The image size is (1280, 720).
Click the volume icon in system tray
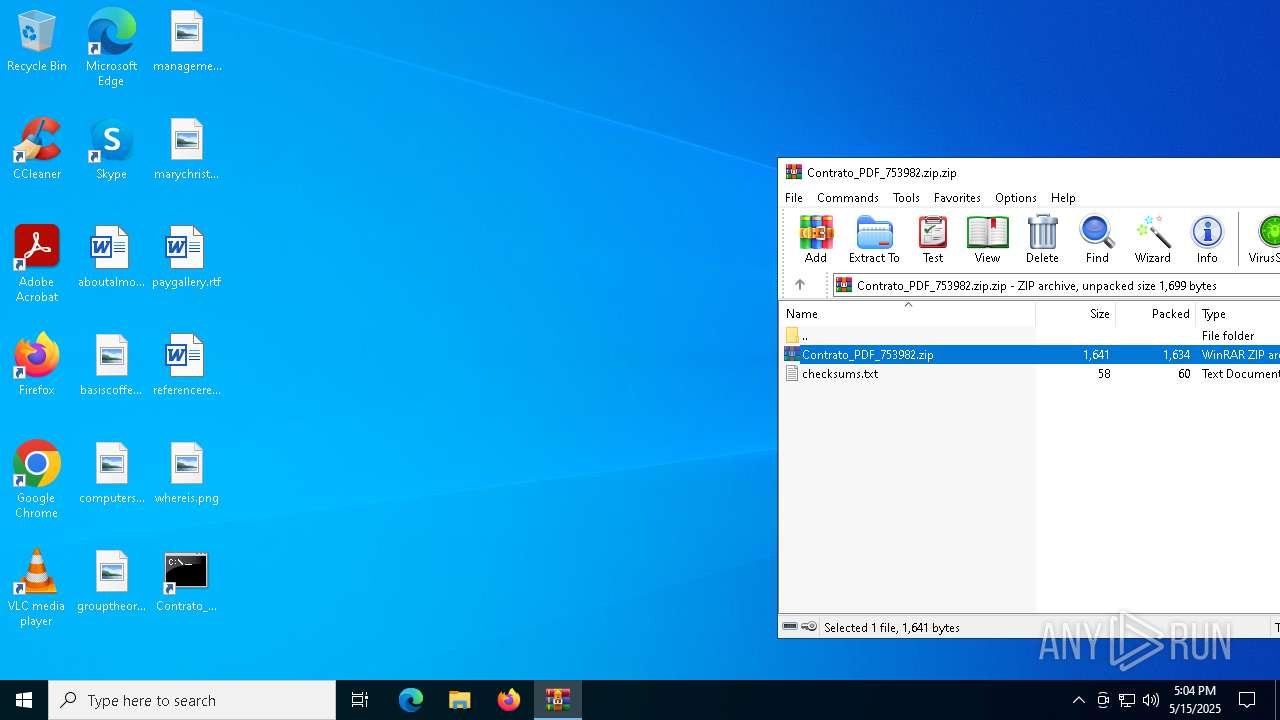(x=1151, y=700)
